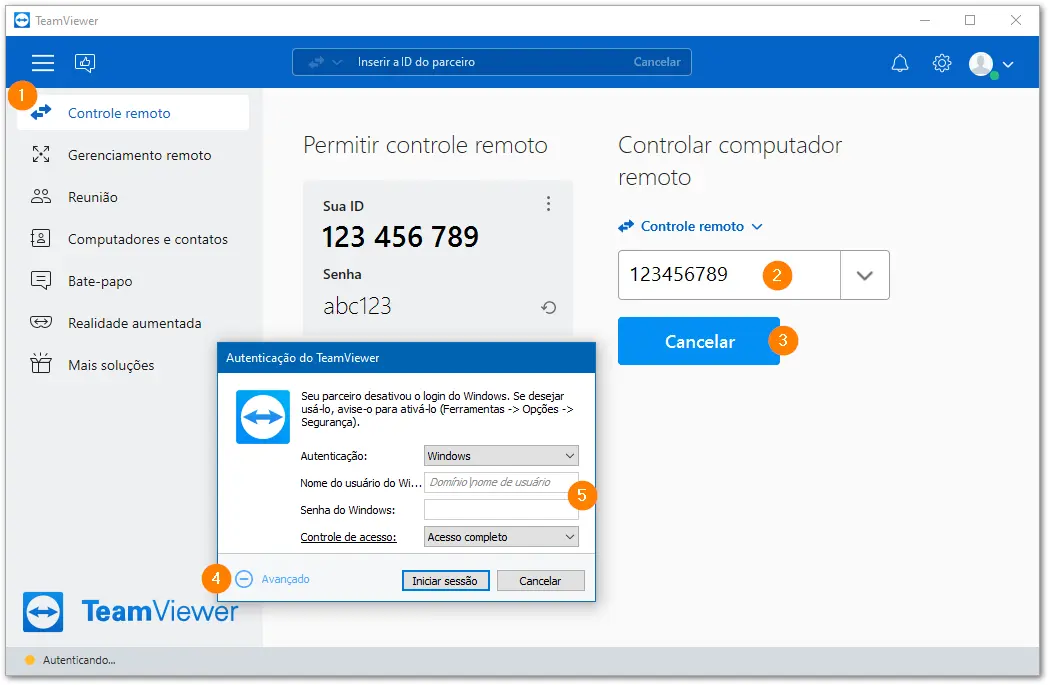Open the Autenticação Windows dropdown
The height and width of the screenshot is (685, 1049).
tap(501, 456)
